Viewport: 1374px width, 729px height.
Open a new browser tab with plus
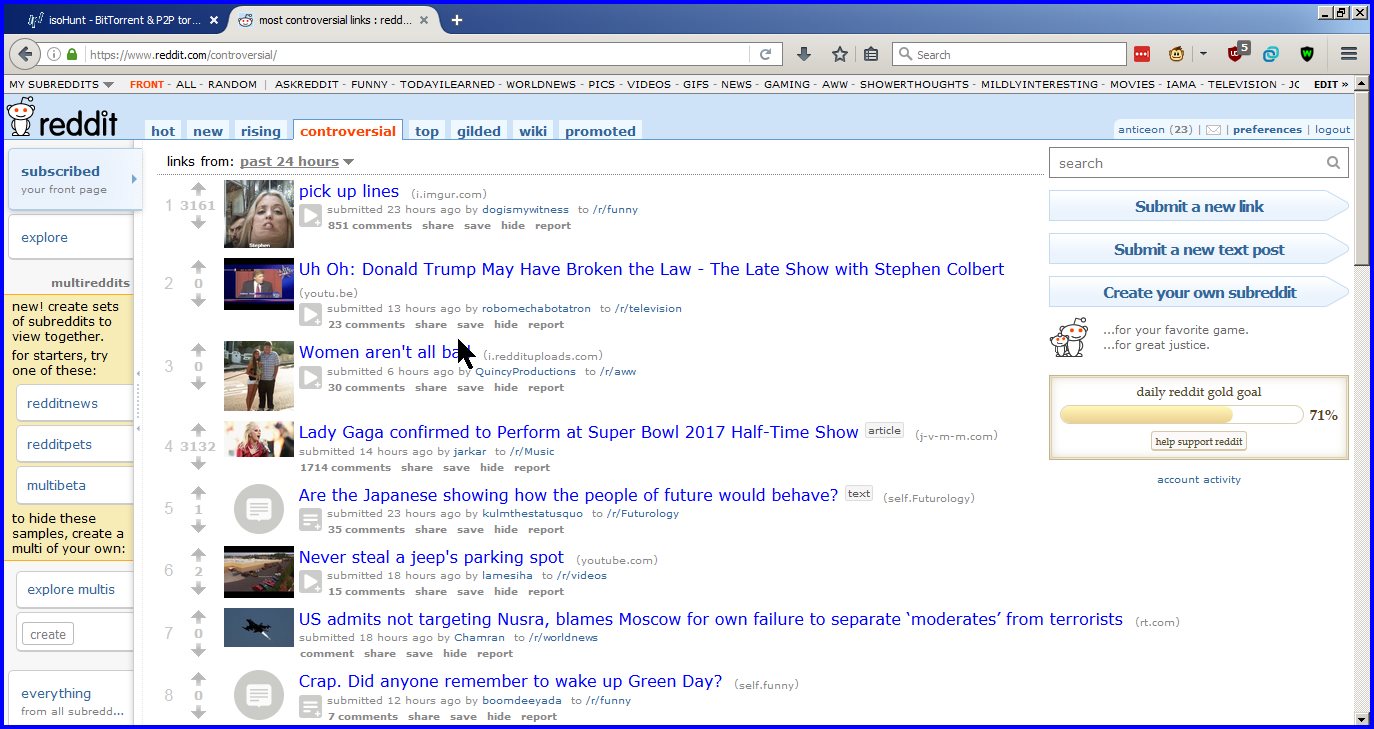[x=457, y=20]
